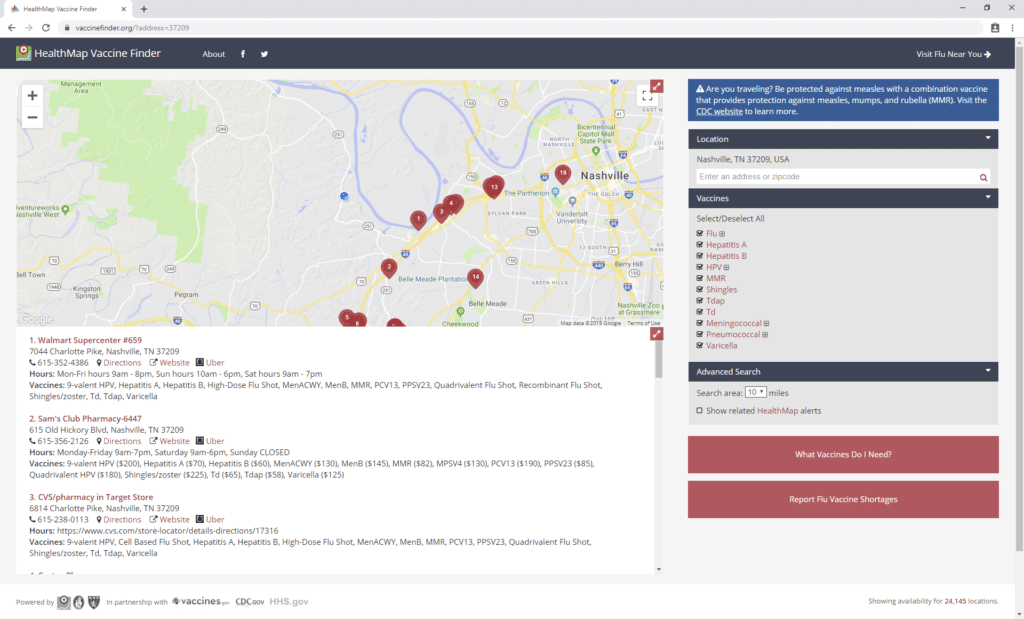Collapse the Advanced Search panel header
Image resolution: width=1024 pixels, height=619 pixels.
[843, 372]
